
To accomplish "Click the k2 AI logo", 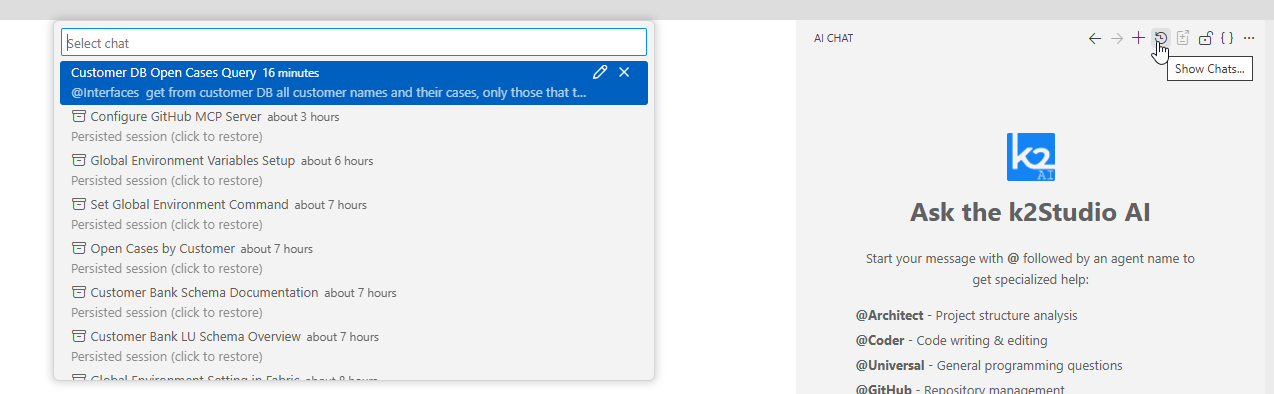I will pos(1031,157).
